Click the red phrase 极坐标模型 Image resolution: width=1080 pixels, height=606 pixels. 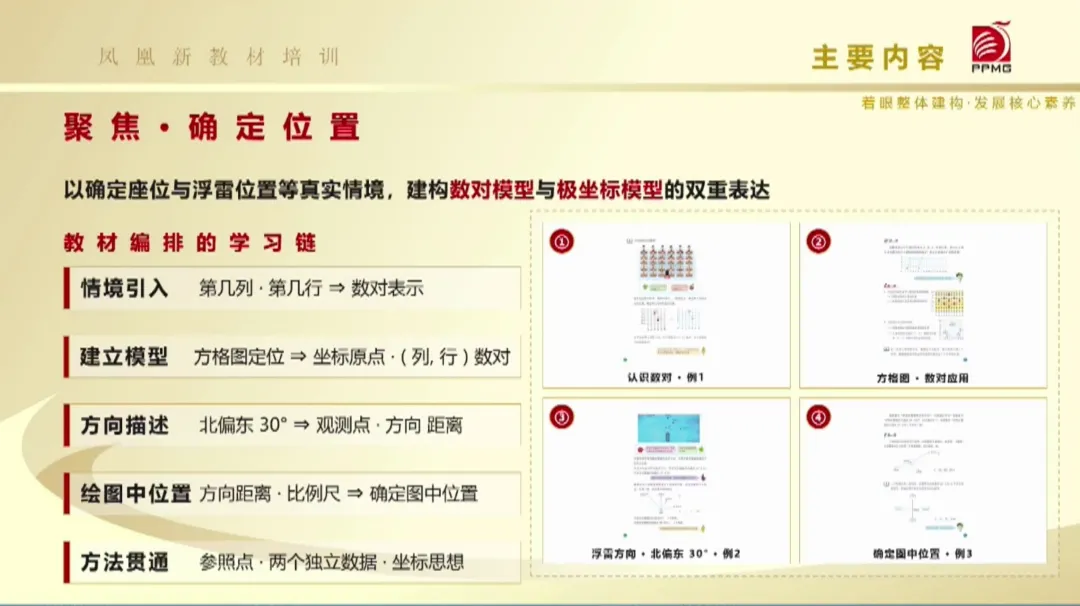[610, 189]
